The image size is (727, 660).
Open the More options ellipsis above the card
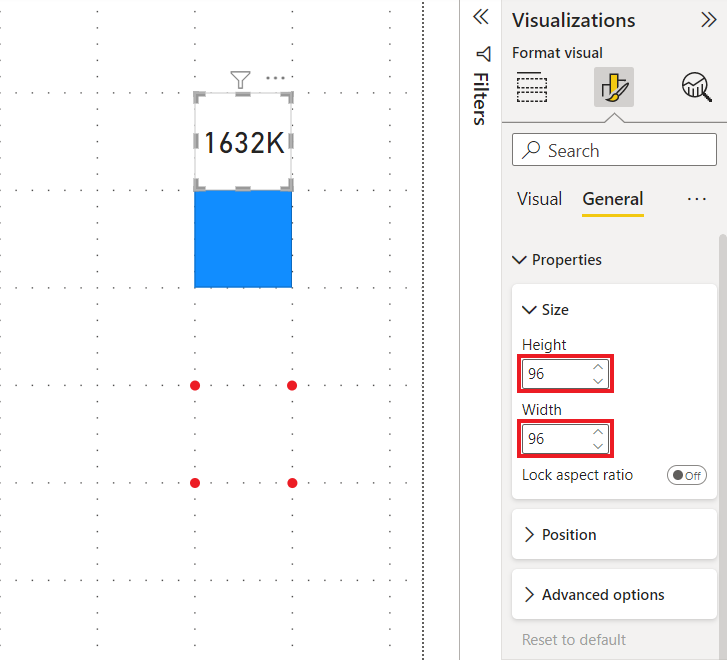tap(275, 79)
